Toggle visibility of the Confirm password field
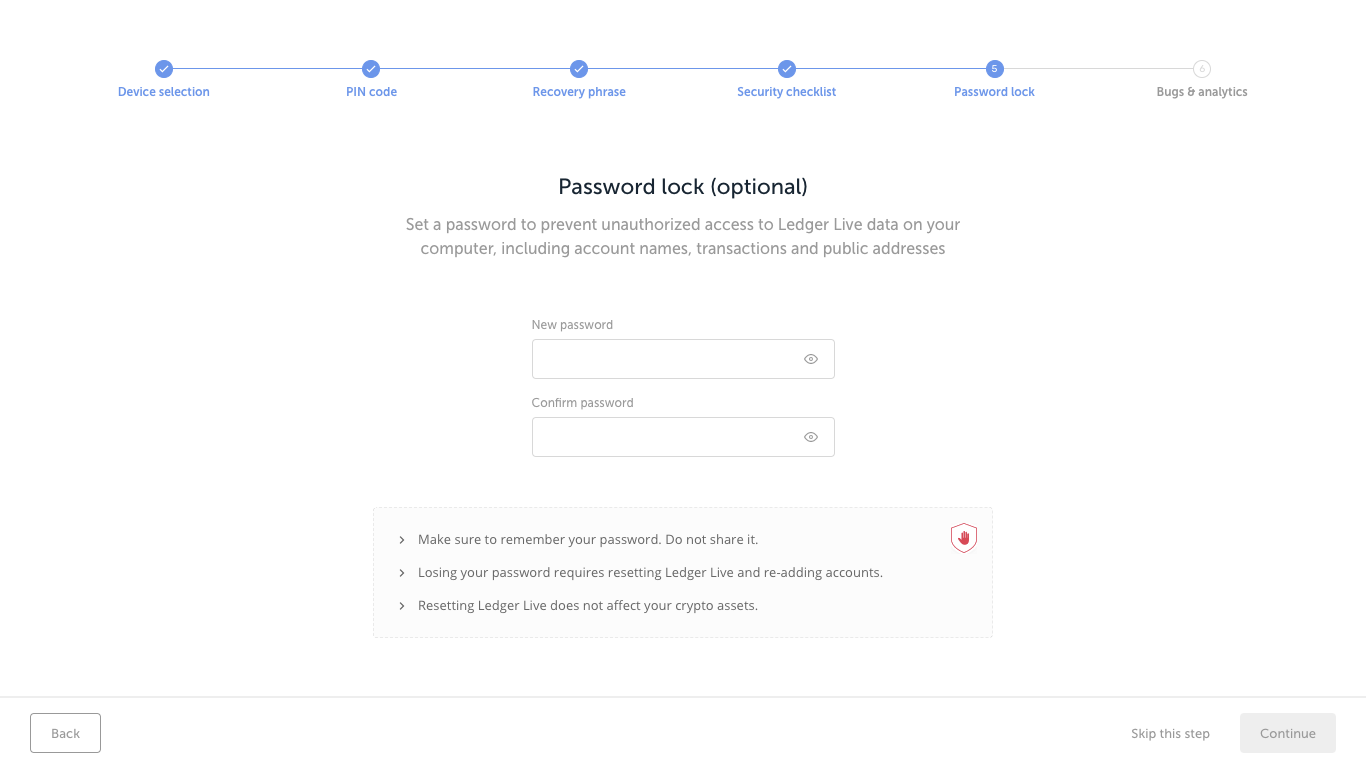 pyautogui.click(x=811, y=437)
